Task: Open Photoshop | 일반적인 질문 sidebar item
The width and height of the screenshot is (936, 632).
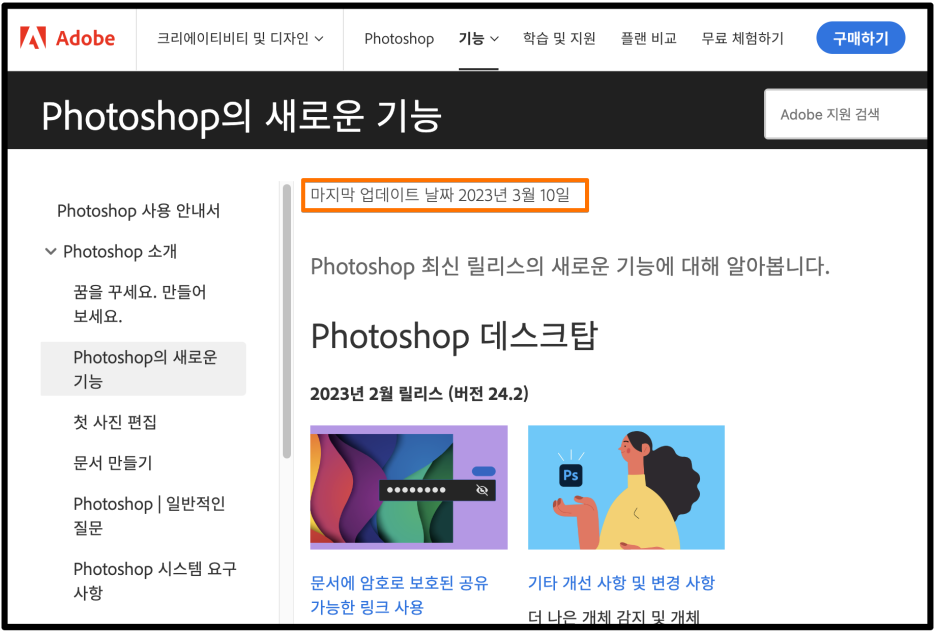Action: (x=149, y=516)
